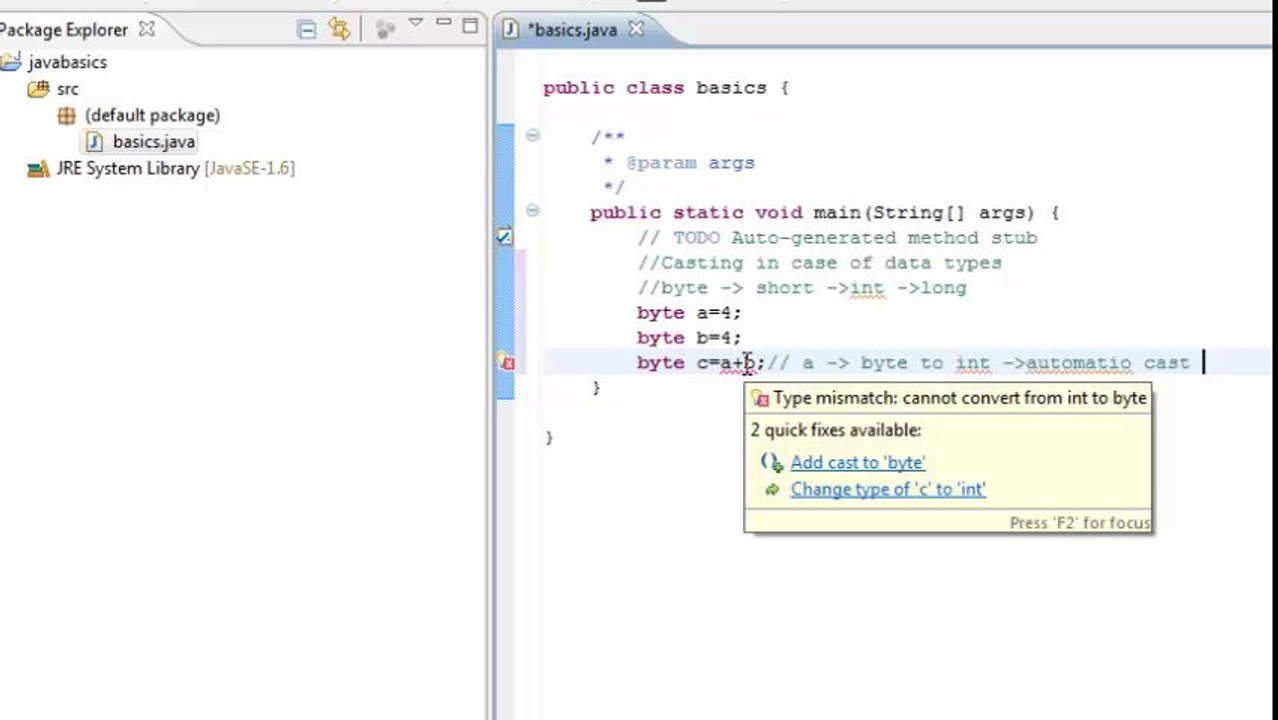Click the Java file icon on editor tab
The height and width of the screenshot is (720, 1278).
point(511,29)
